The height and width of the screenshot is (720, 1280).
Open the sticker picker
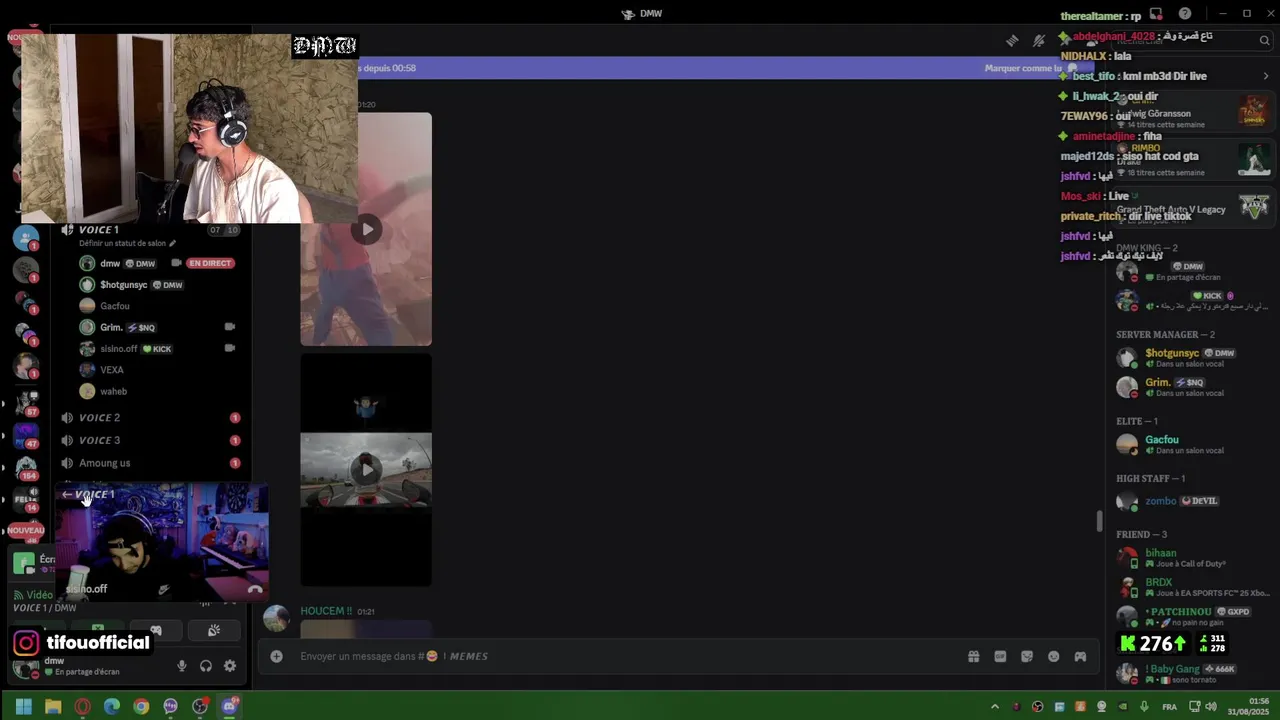1027,656
